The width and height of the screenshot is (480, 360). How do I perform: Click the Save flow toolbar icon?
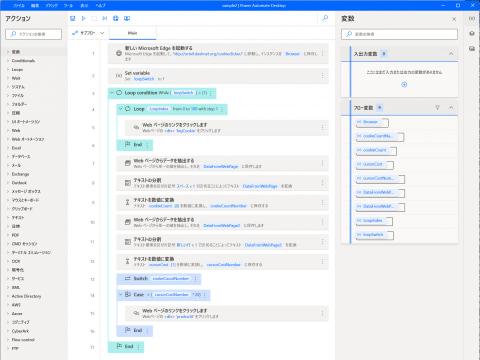(x=73, y=18)
